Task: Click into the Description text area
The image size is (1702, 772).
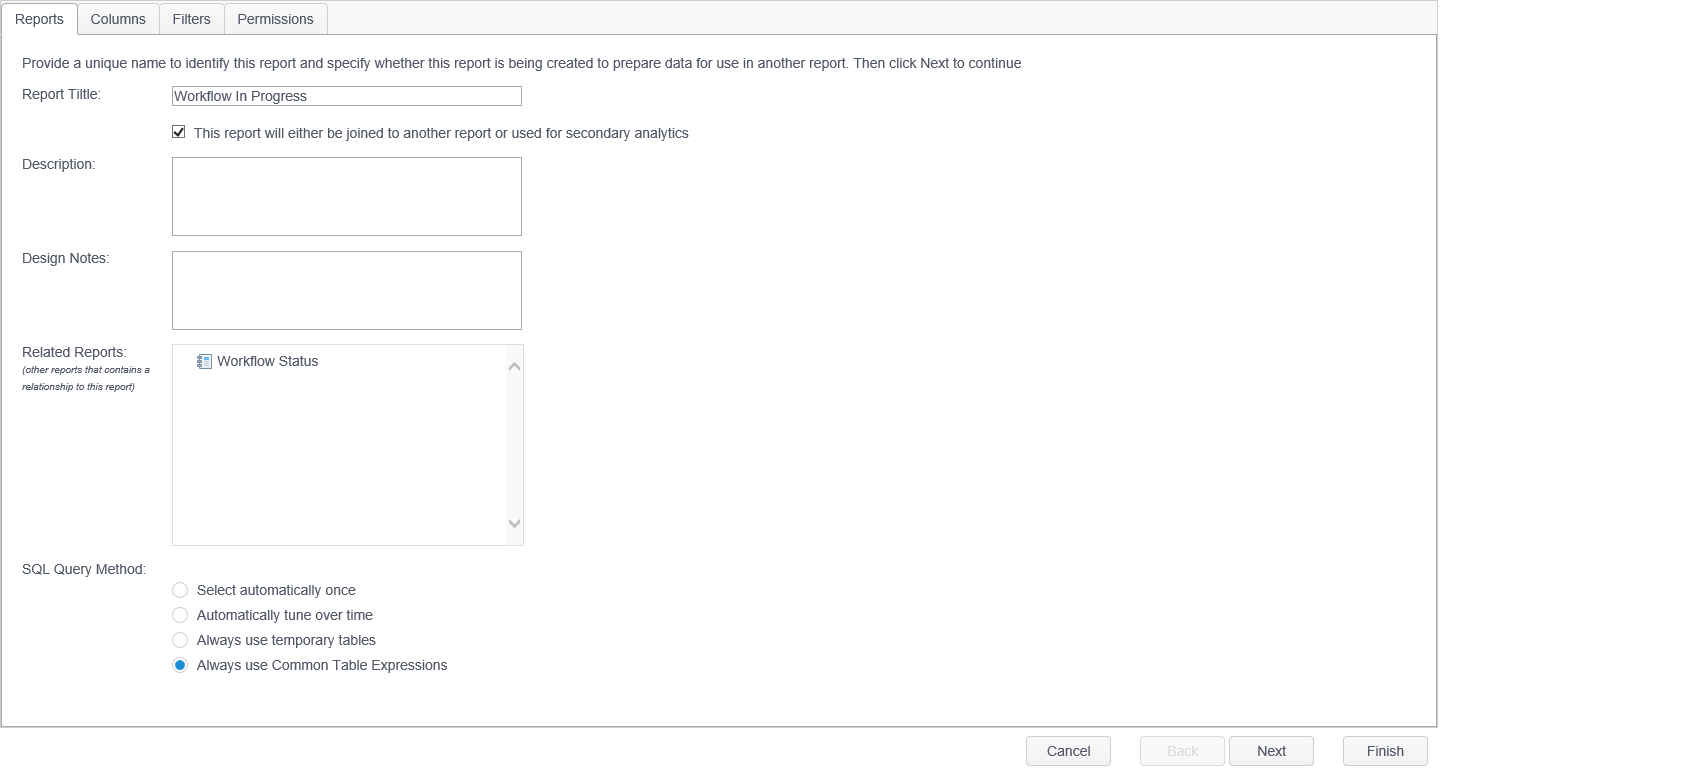Action: [346, 196]
